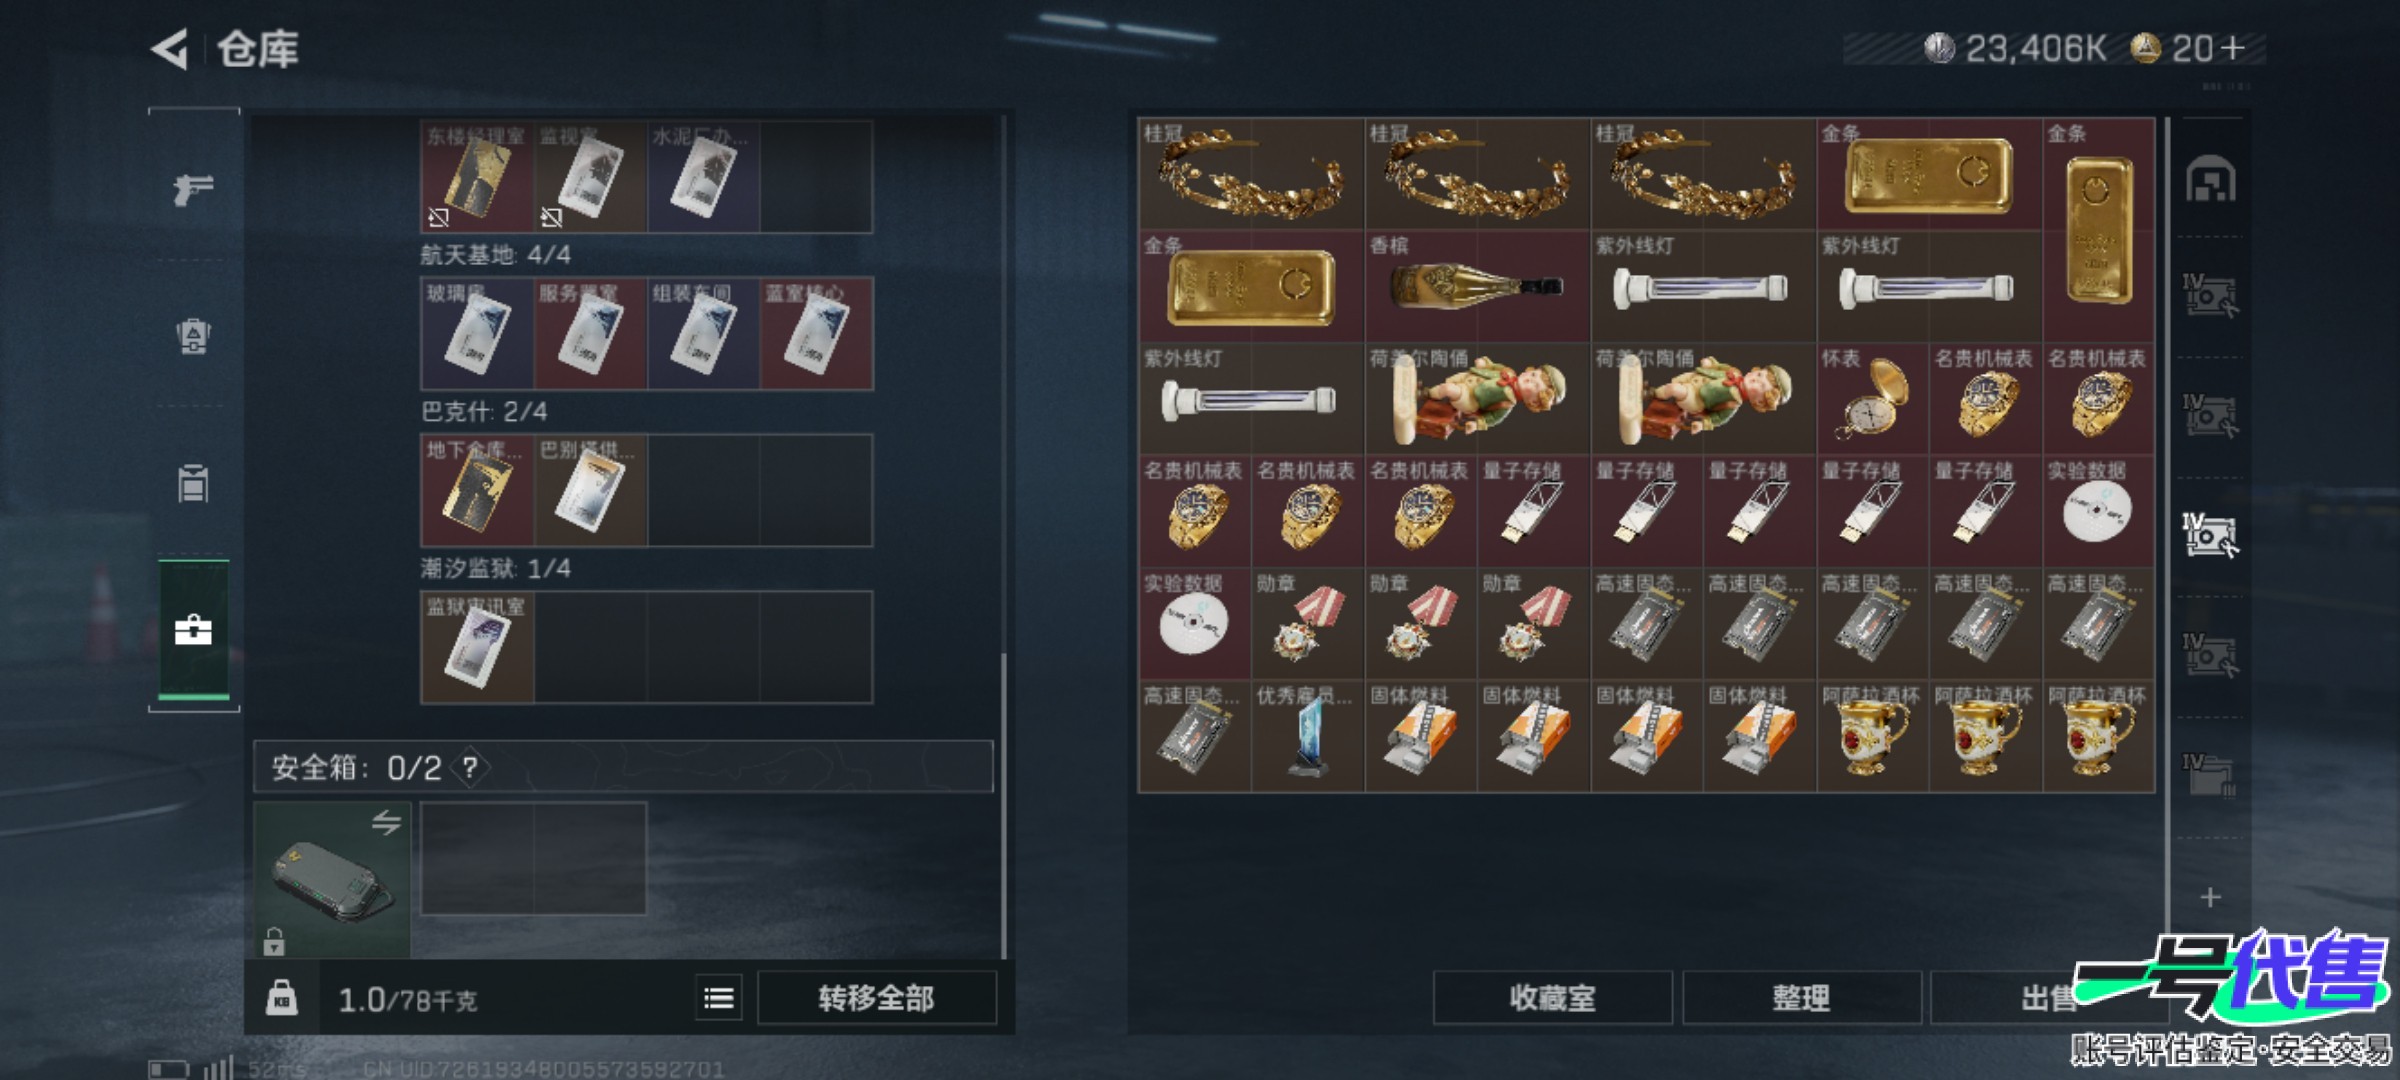Add a new storage box with plus

pos(2210,897)
